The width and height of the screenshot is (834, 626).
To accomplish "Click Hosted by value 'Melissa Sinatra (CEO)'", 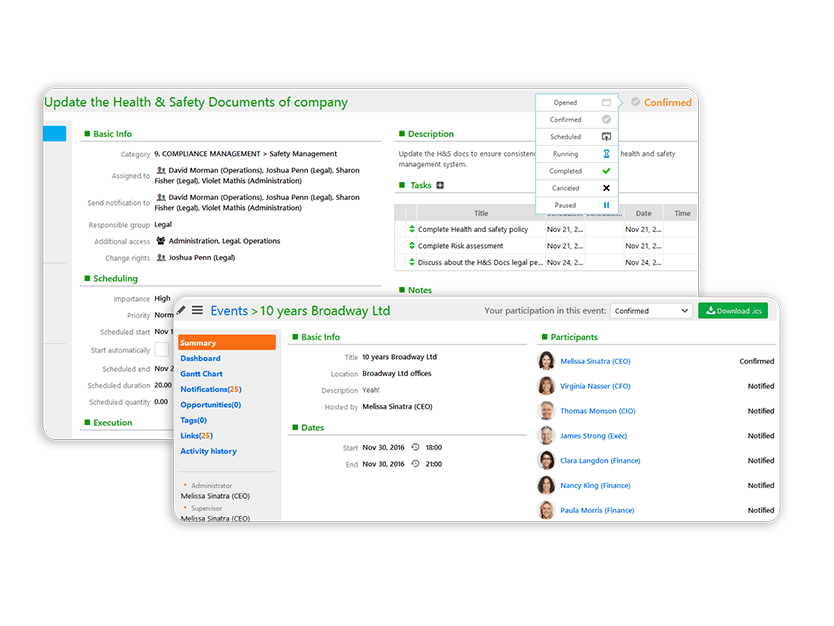I will click(397, 406).
